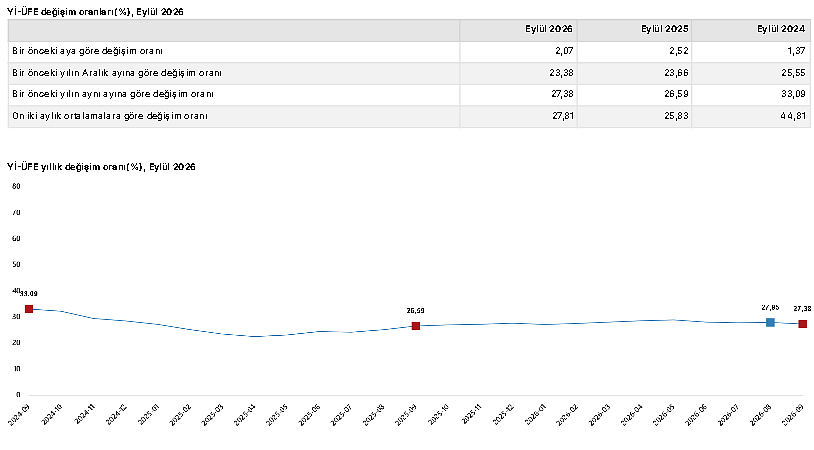The width and height of the screenshot is (814, 450).
Task: Click the 2025-02 x-axis label
Action: [x=180, y=415]
